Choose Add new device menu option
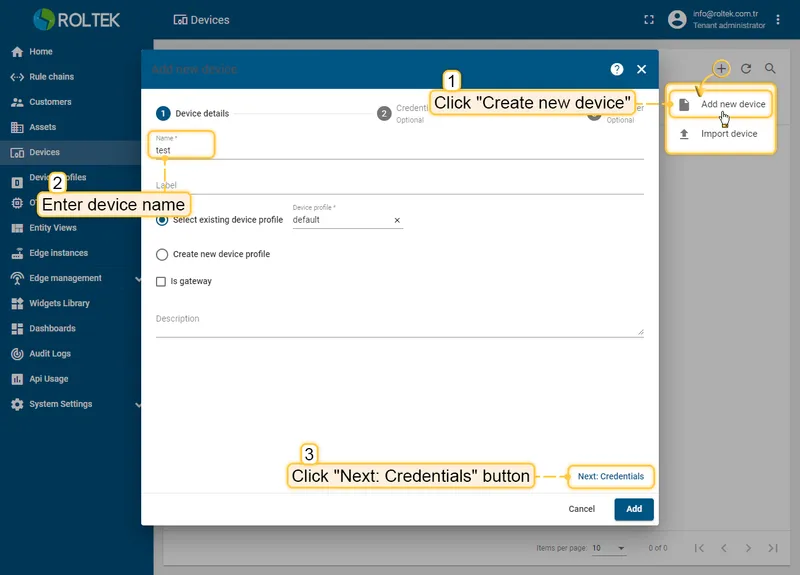The height and width of the screenshot is (575, 800). [x=720, y=104]
